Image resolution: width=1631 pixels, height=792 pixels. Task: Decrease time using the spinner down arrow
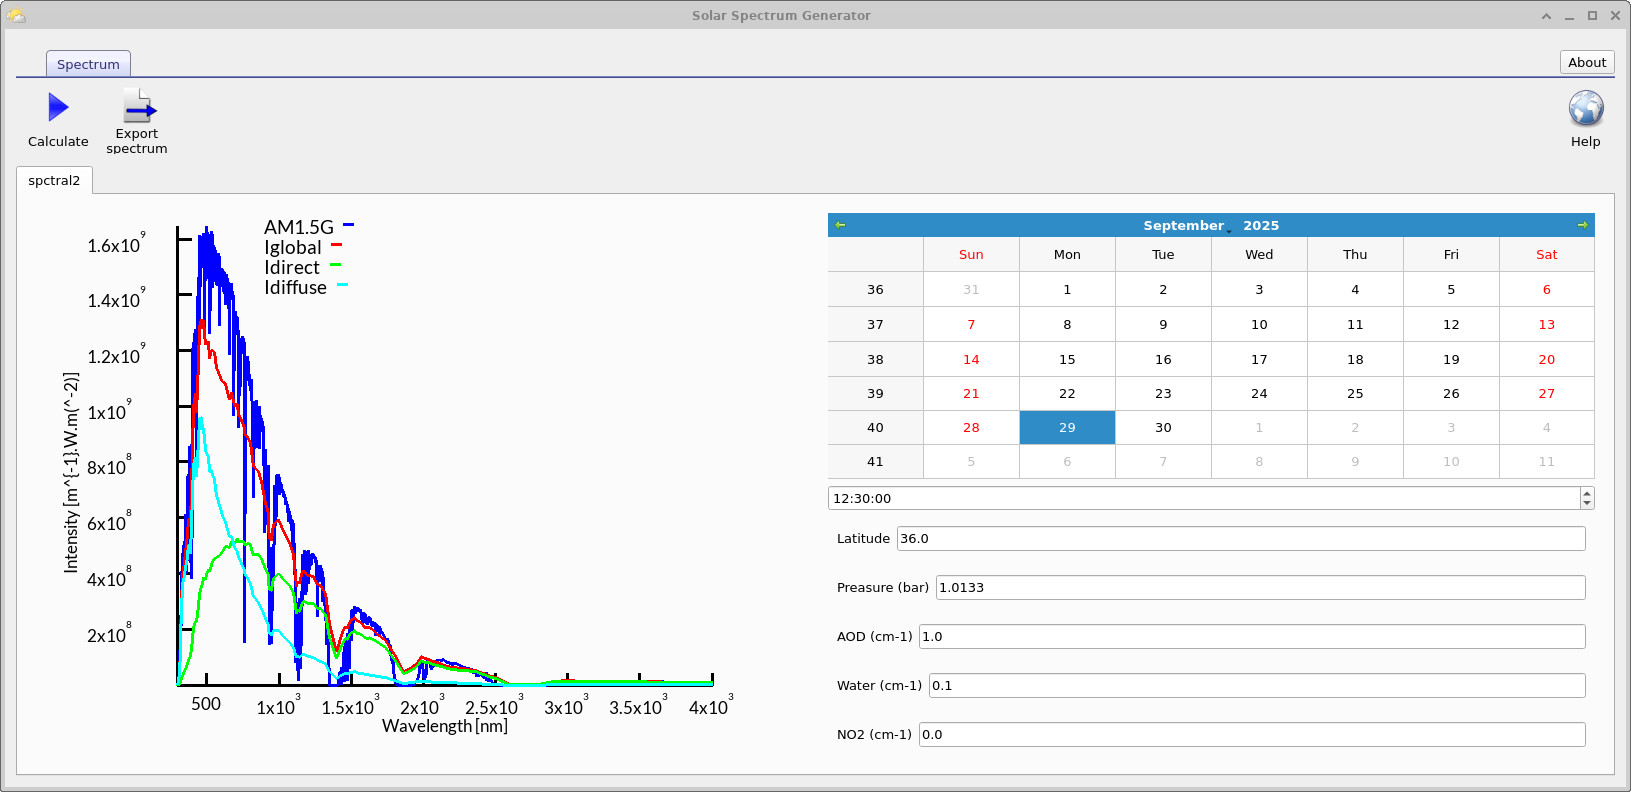pos(1587,503)
